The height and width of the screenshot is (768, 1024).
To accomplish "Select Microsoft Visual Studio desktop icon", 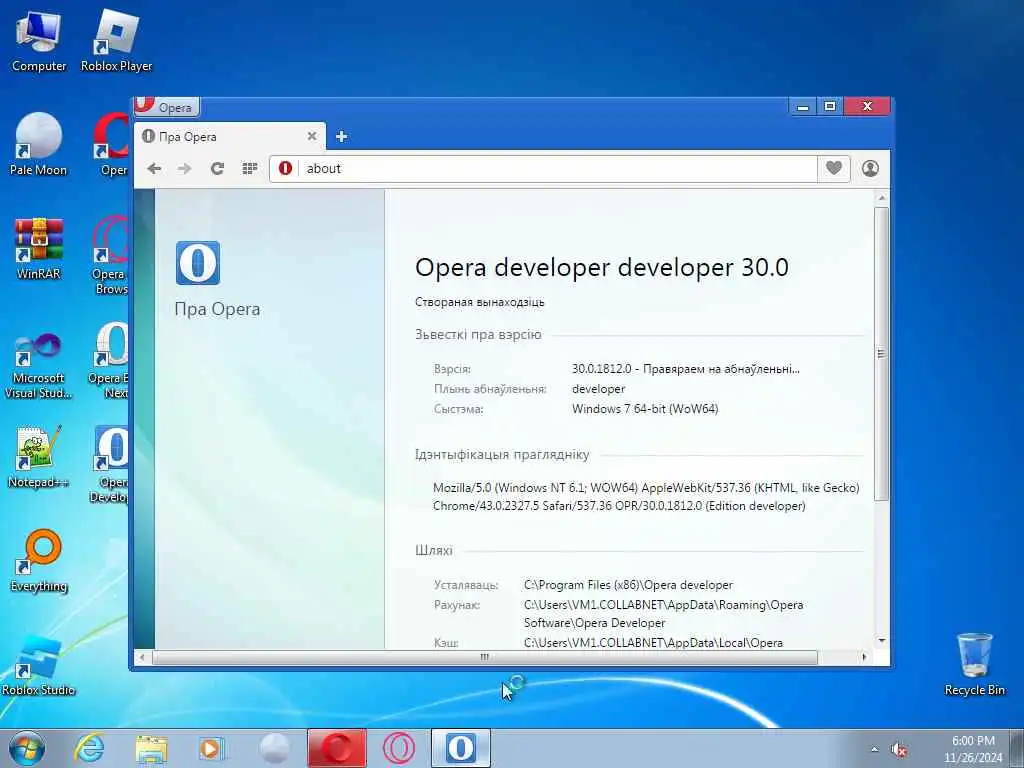I will (39, 366).
